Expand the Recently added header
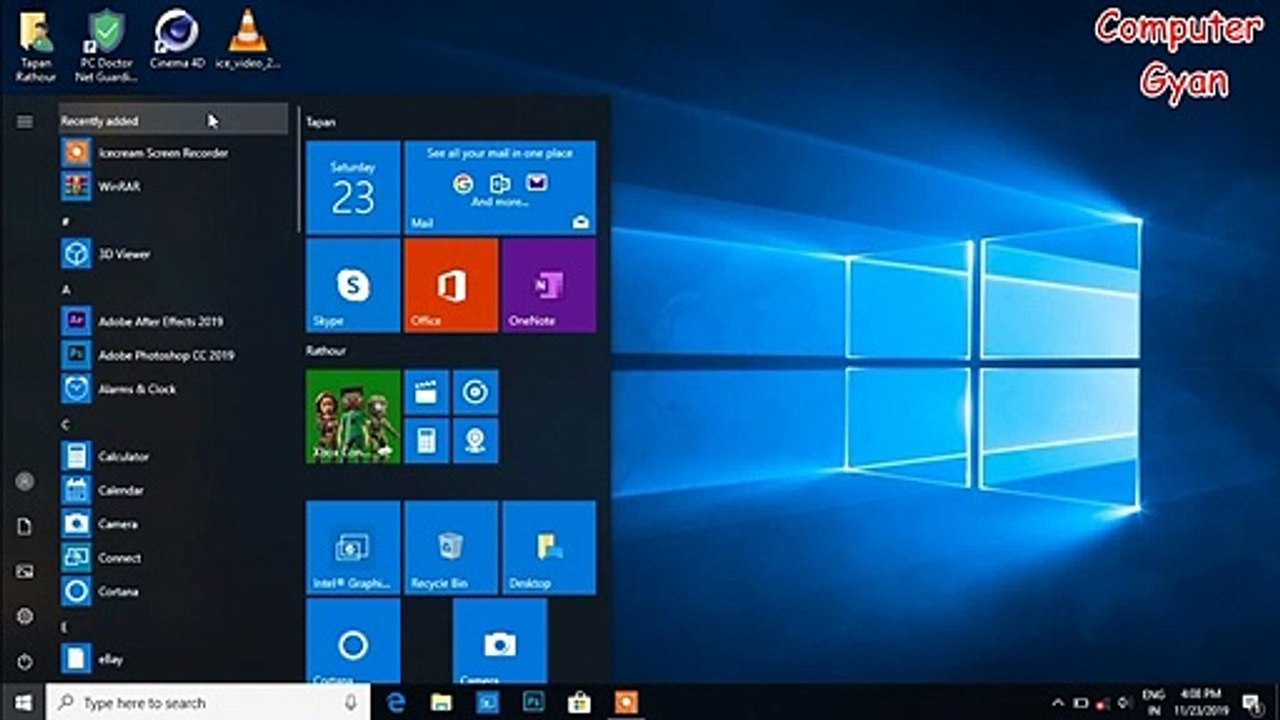The image size is (1280, 720). [174, 120]
